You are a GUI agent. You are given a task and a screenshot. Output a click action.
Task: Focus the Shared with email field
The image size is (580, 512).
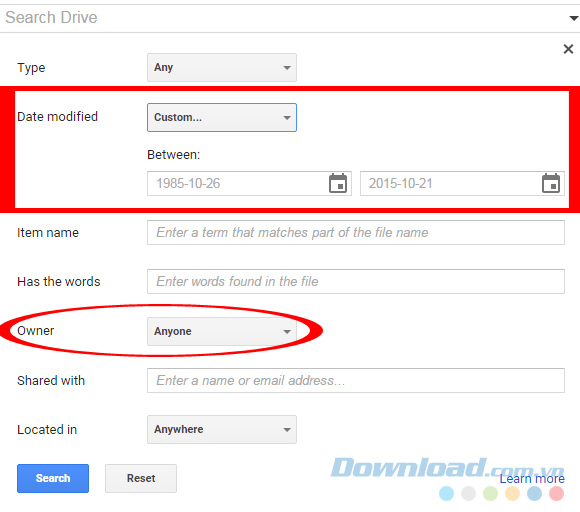click(x=356, y=380)
